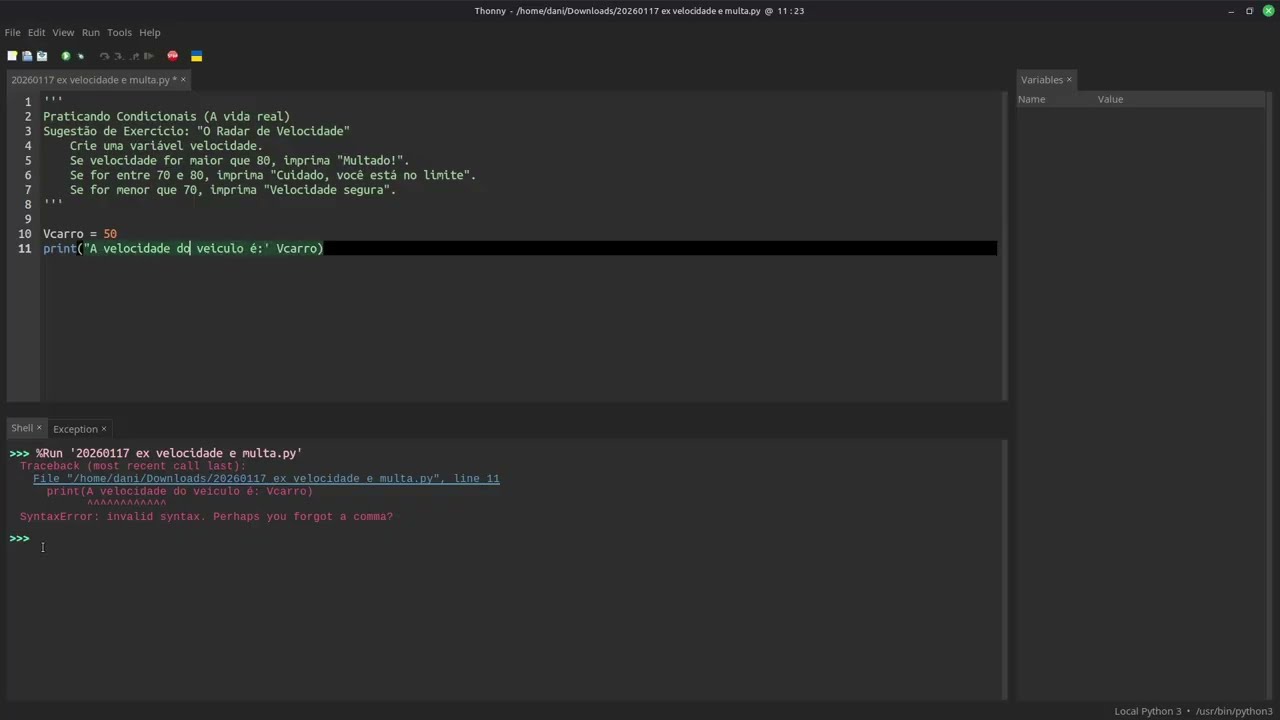Click line 'Se velocidade for maior que 80'

[239, 161]
